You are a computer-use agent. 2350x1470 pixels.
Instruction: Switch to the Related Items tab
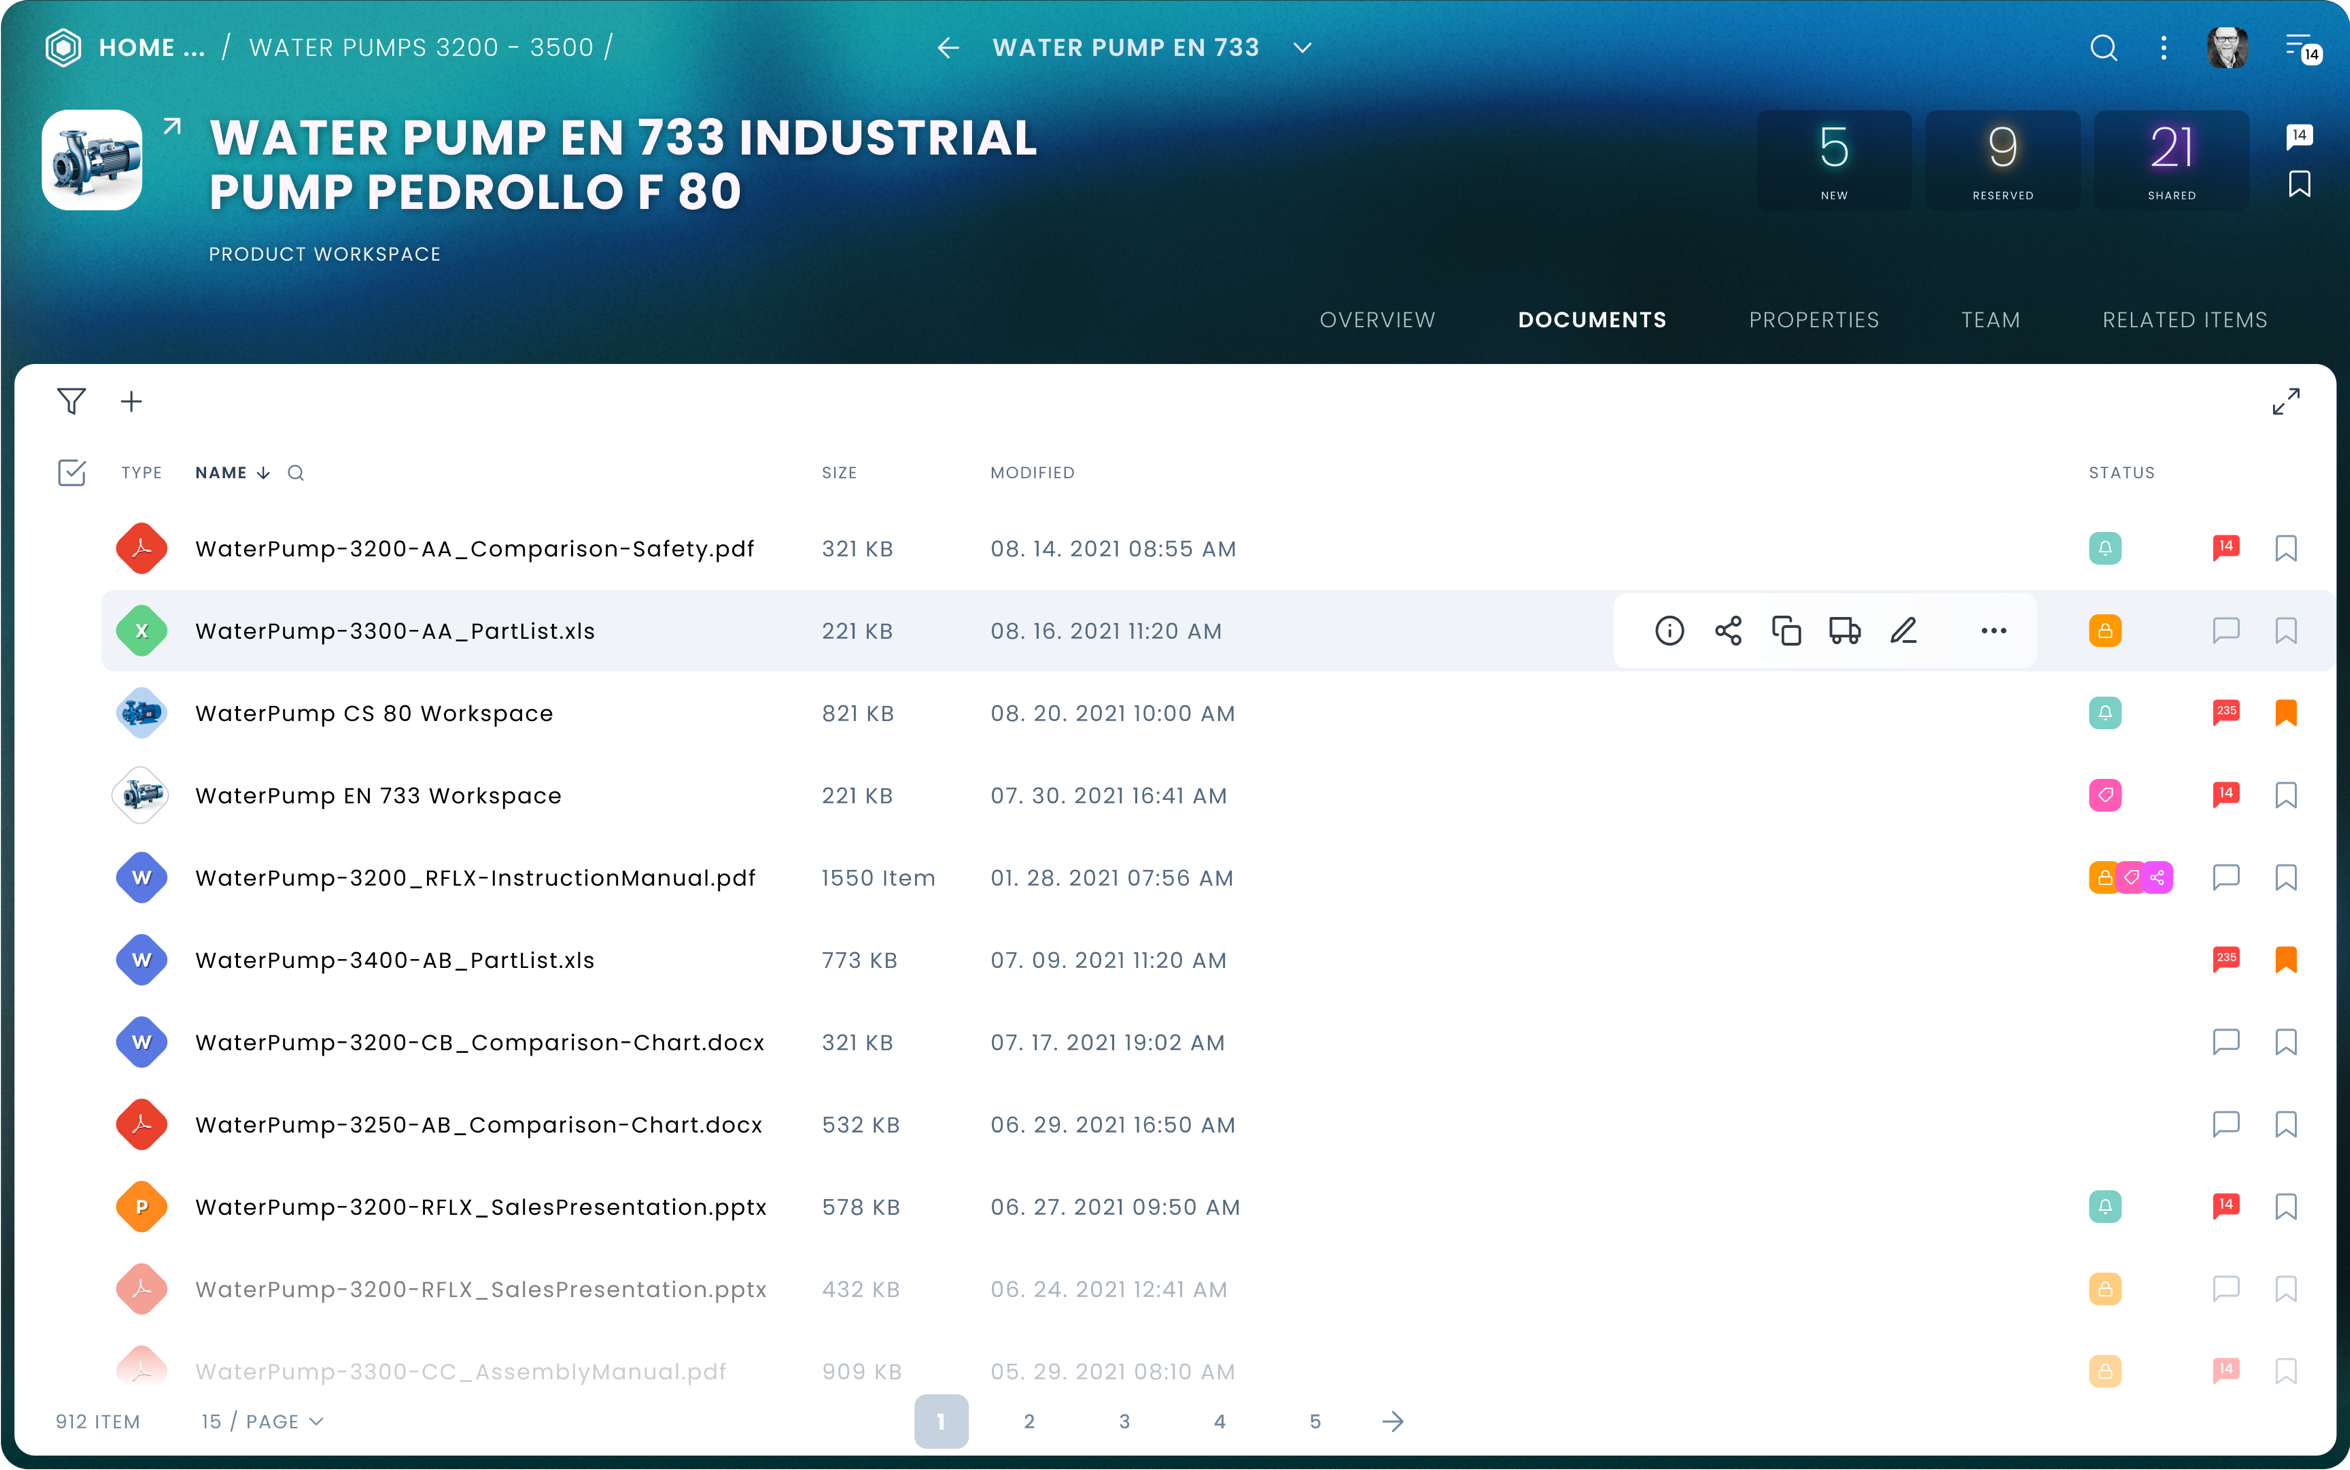coord(2184,320)
